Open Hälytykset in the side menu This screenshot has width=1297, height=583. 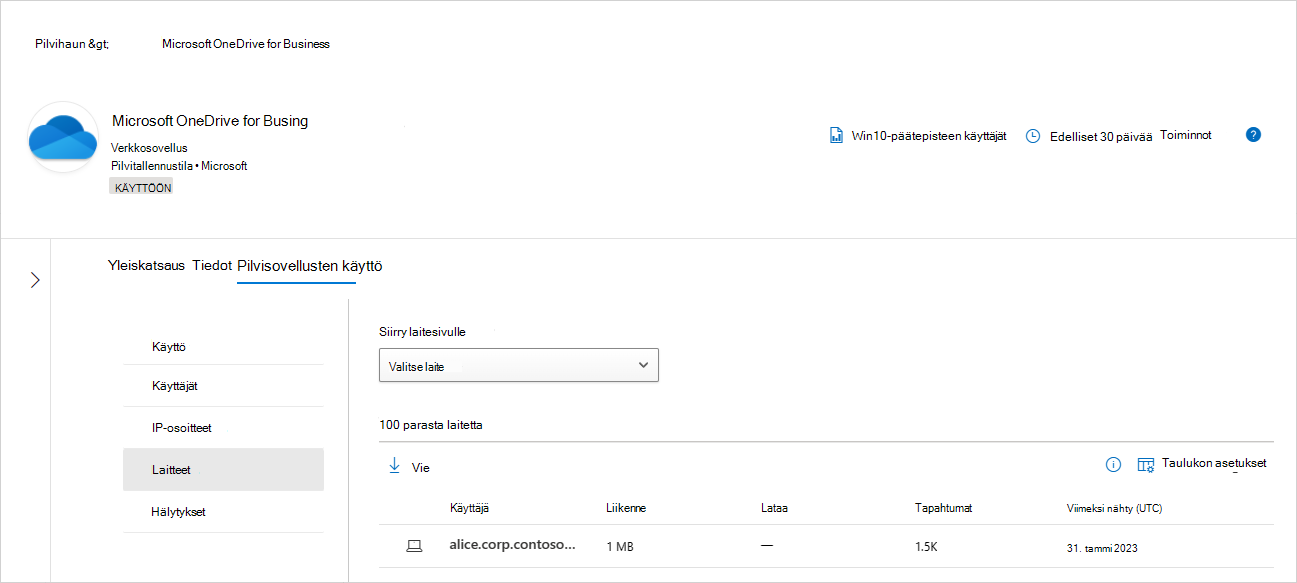(x=223, y=512)
